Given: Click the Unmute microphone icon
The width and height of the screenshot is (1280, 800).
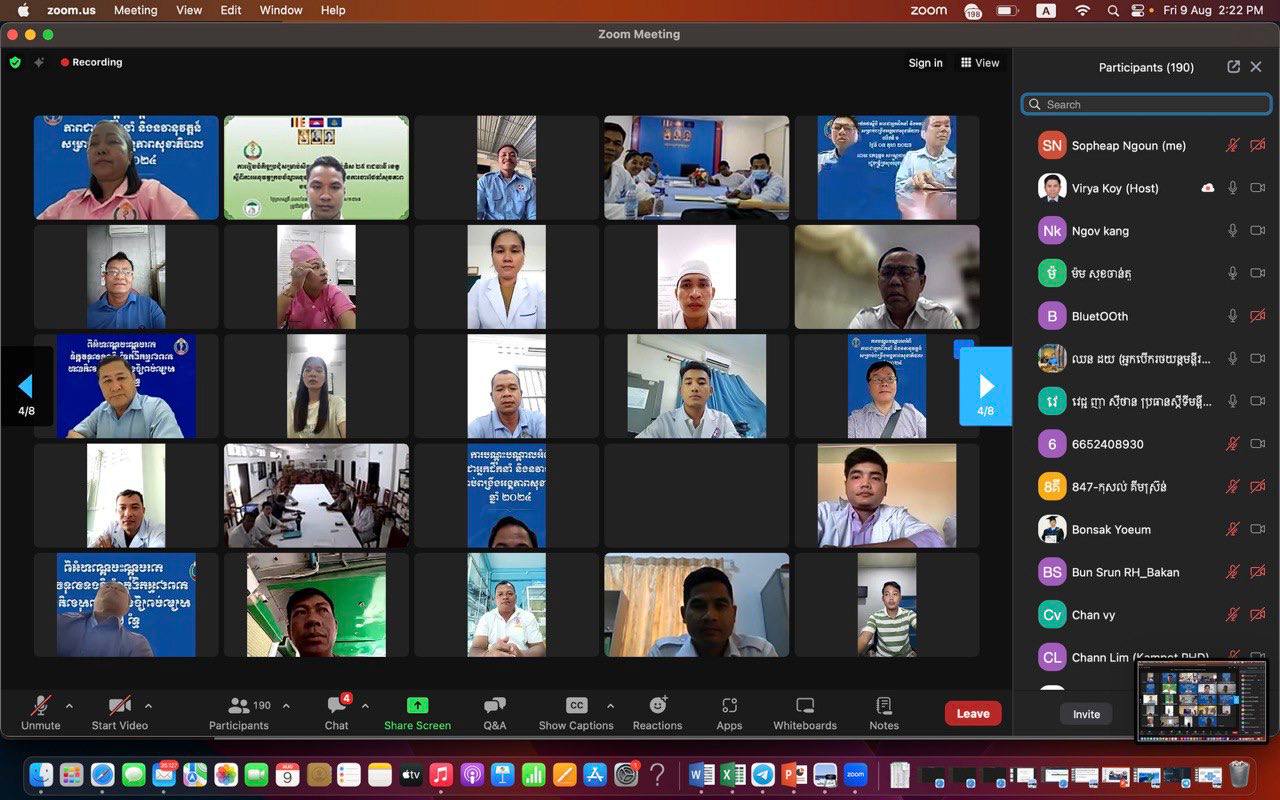Looking at the screenshot, I should pyautogui.click(x=41, y=705).
